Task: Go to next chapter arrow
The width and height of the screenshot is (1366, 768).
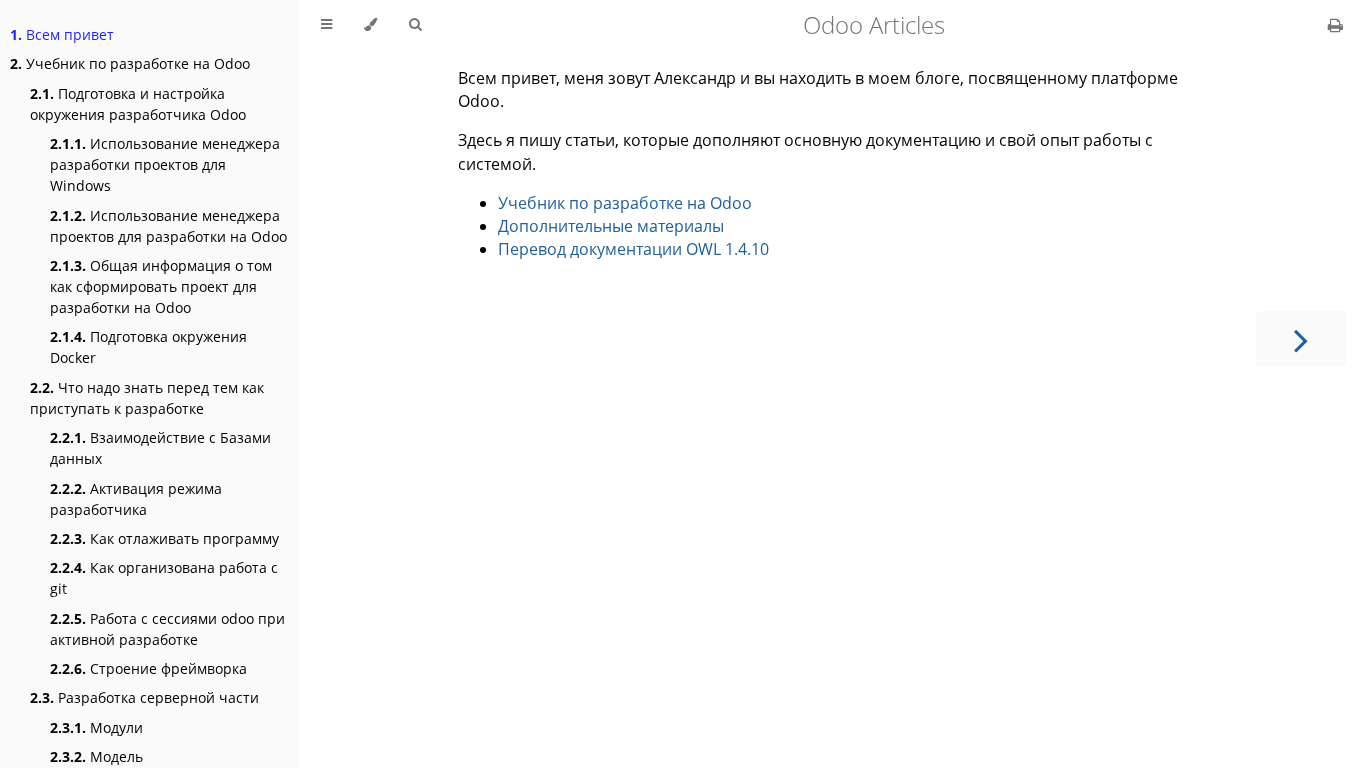Action: coord(1301,341)
